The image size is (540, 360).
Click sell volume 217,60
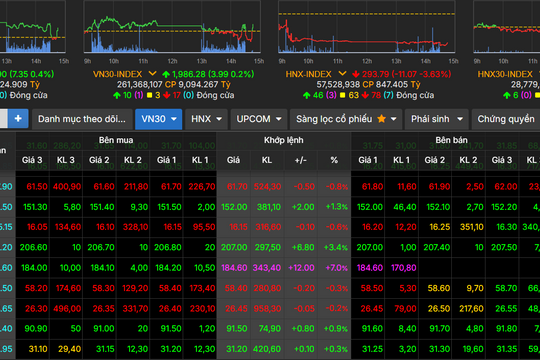[x=471, y=308]
